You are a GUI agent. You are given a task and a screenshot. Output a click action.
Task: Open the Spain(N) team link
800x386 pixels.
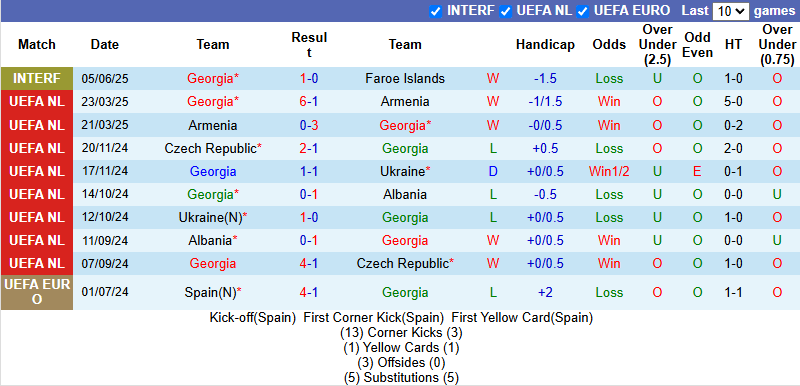click(x=213, y=293)
